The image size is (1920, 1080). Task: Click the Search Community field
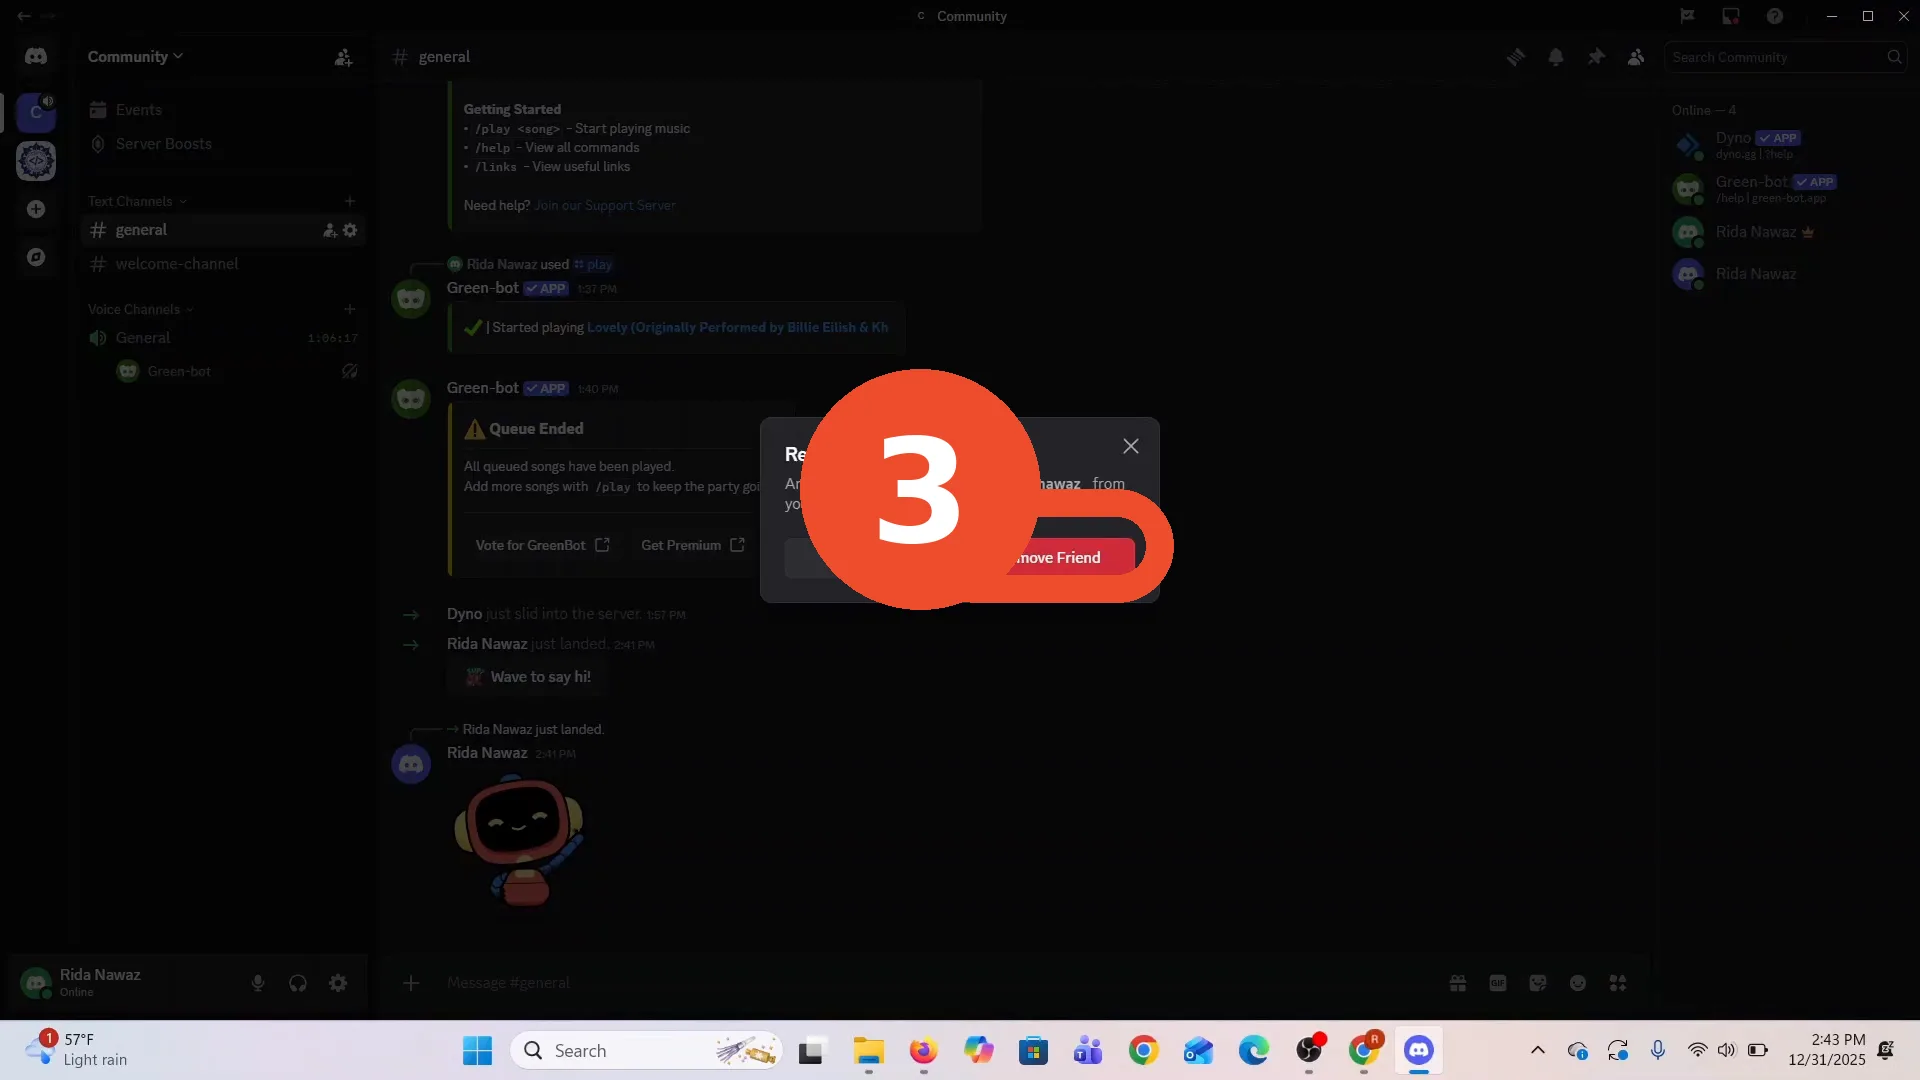click(x=1786, y=57)
